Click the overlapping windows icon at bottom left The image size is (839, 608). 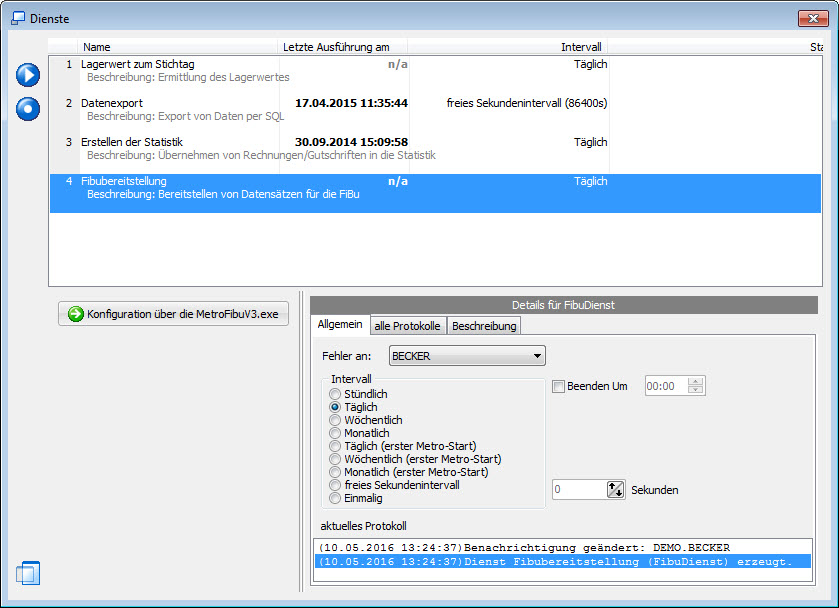coord(28,573)
